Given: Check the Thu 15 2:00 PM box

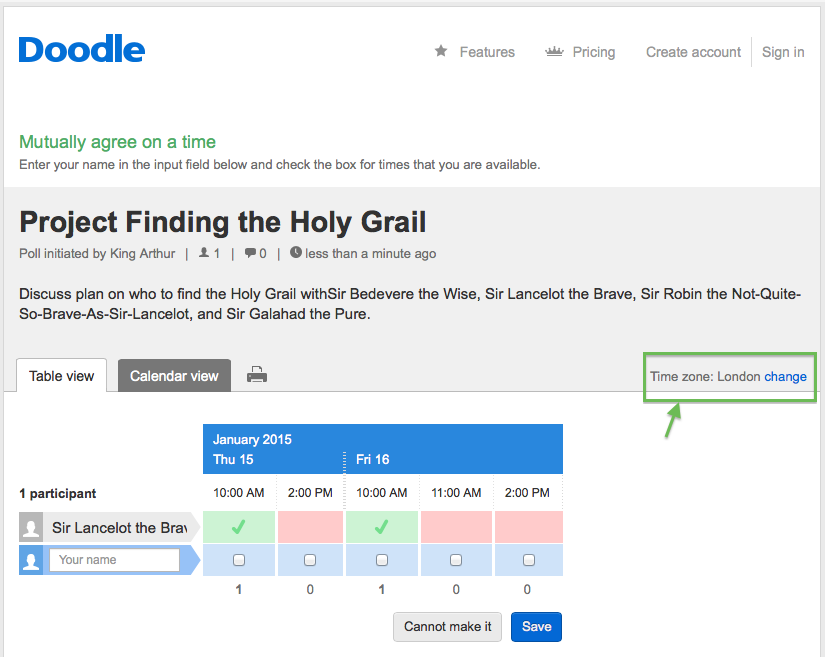Looking at the screenshot, I should point(310,560).
